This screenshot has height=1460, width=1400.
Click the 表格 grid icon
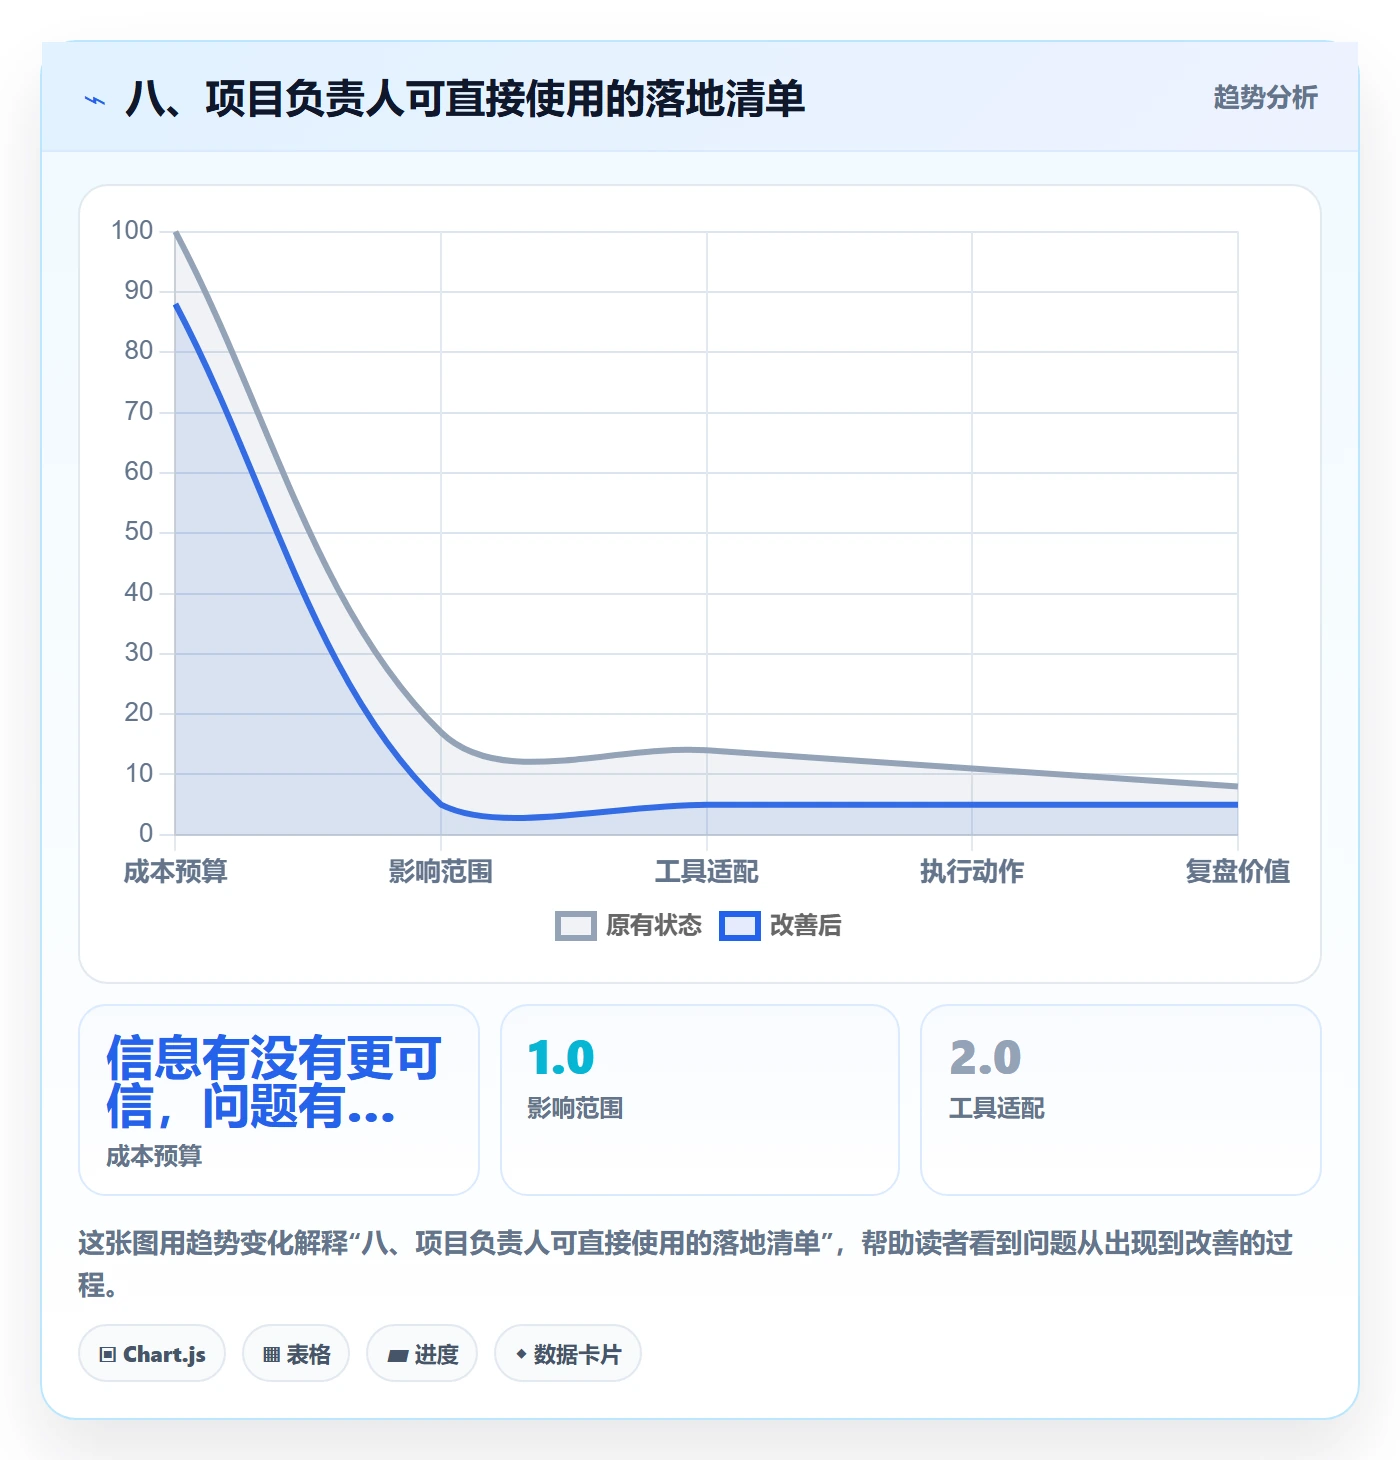click(271, 1355)
